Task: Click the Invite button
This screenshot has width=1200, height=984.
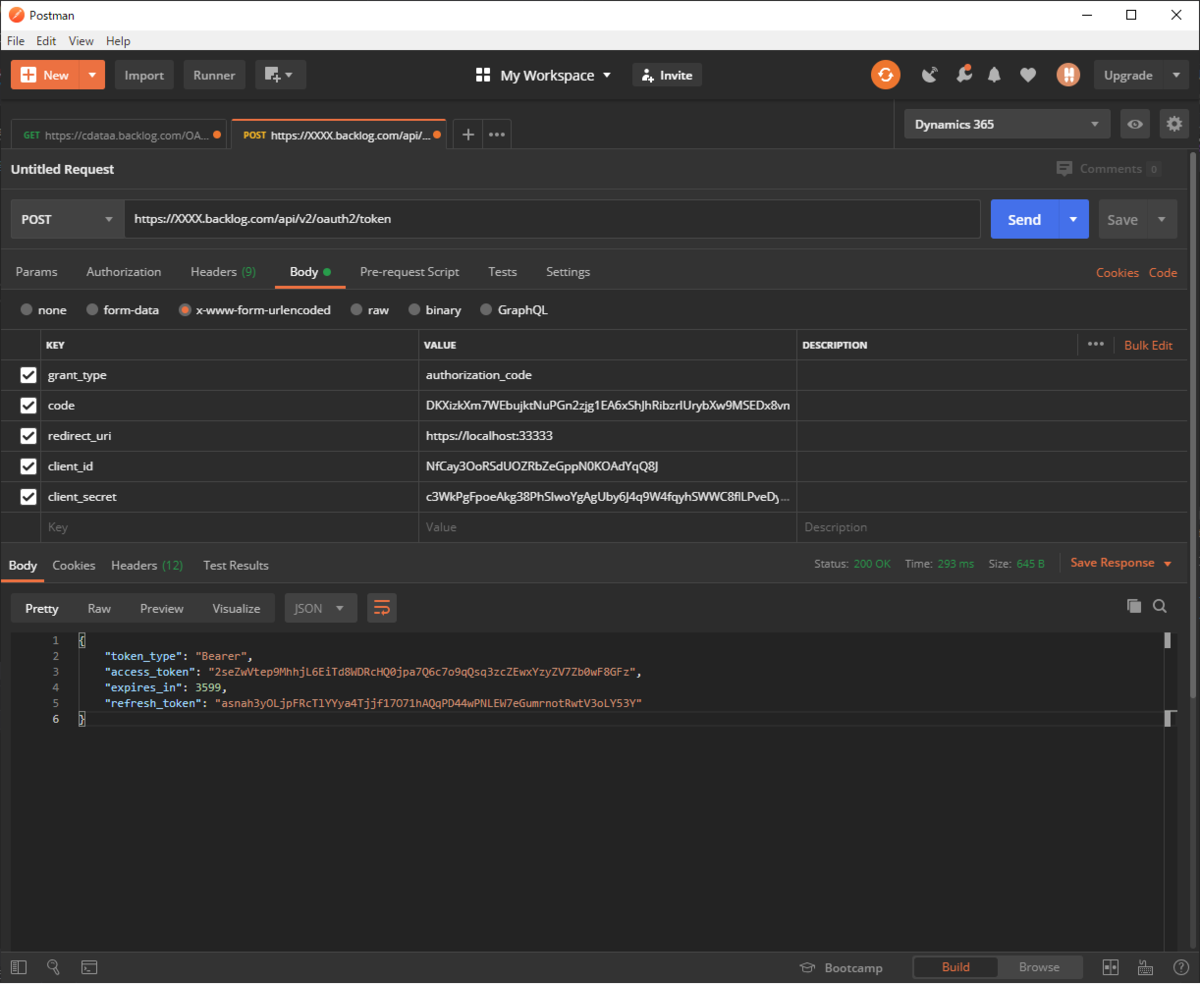Action: pyautogui.click(x=667, y=75)
